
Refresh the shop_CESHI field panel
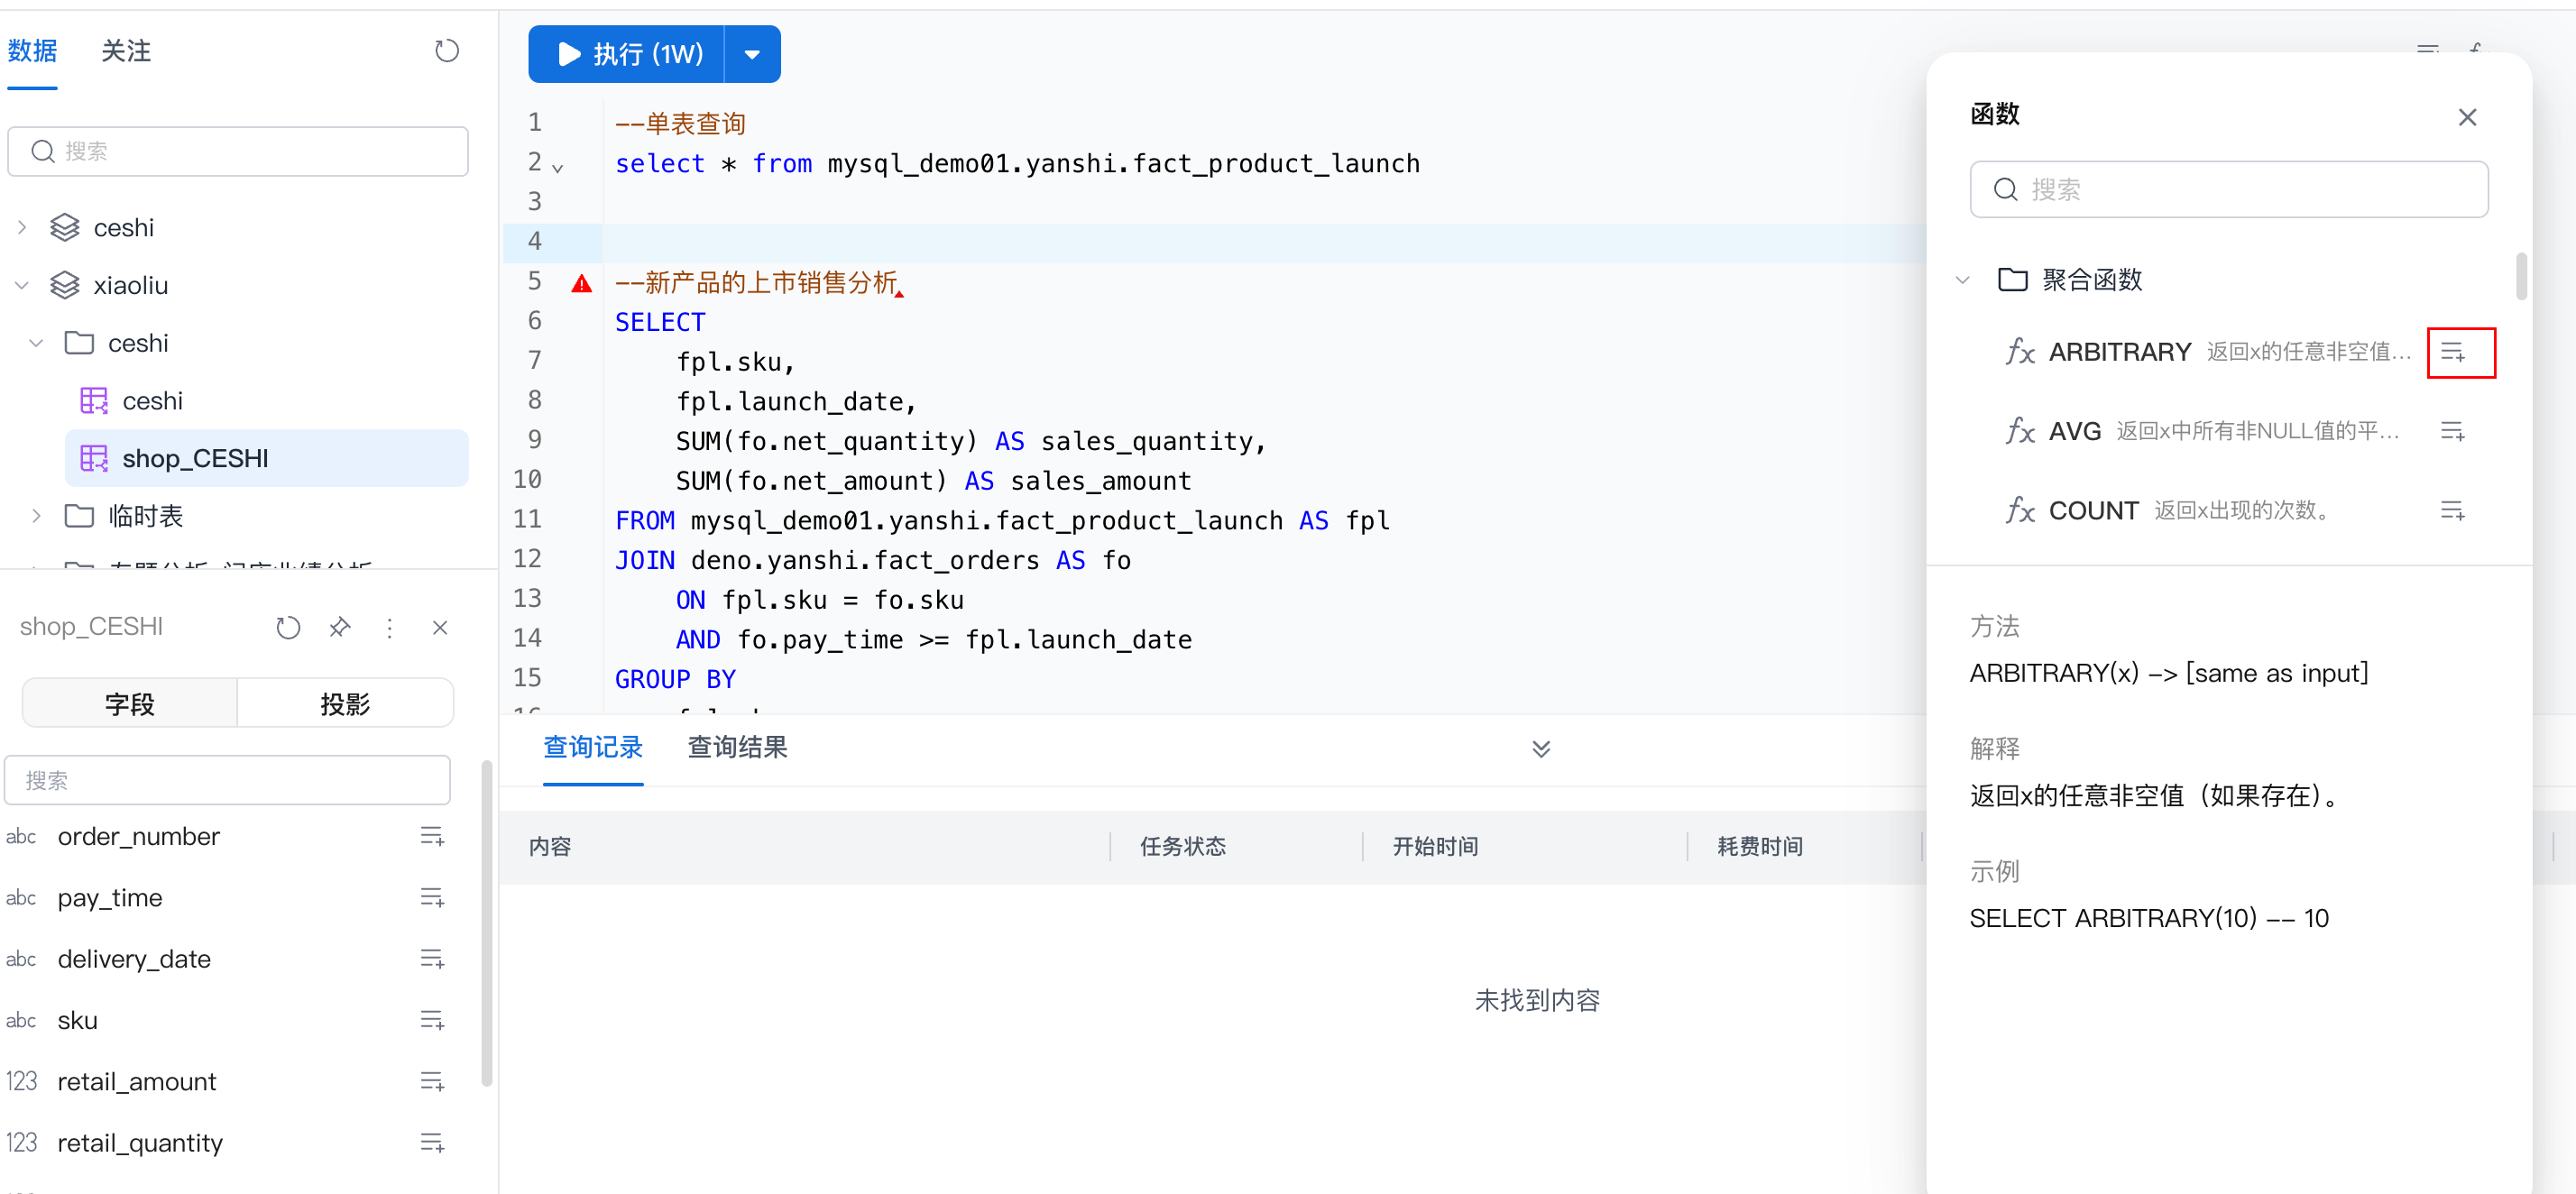tap(288, 627)
